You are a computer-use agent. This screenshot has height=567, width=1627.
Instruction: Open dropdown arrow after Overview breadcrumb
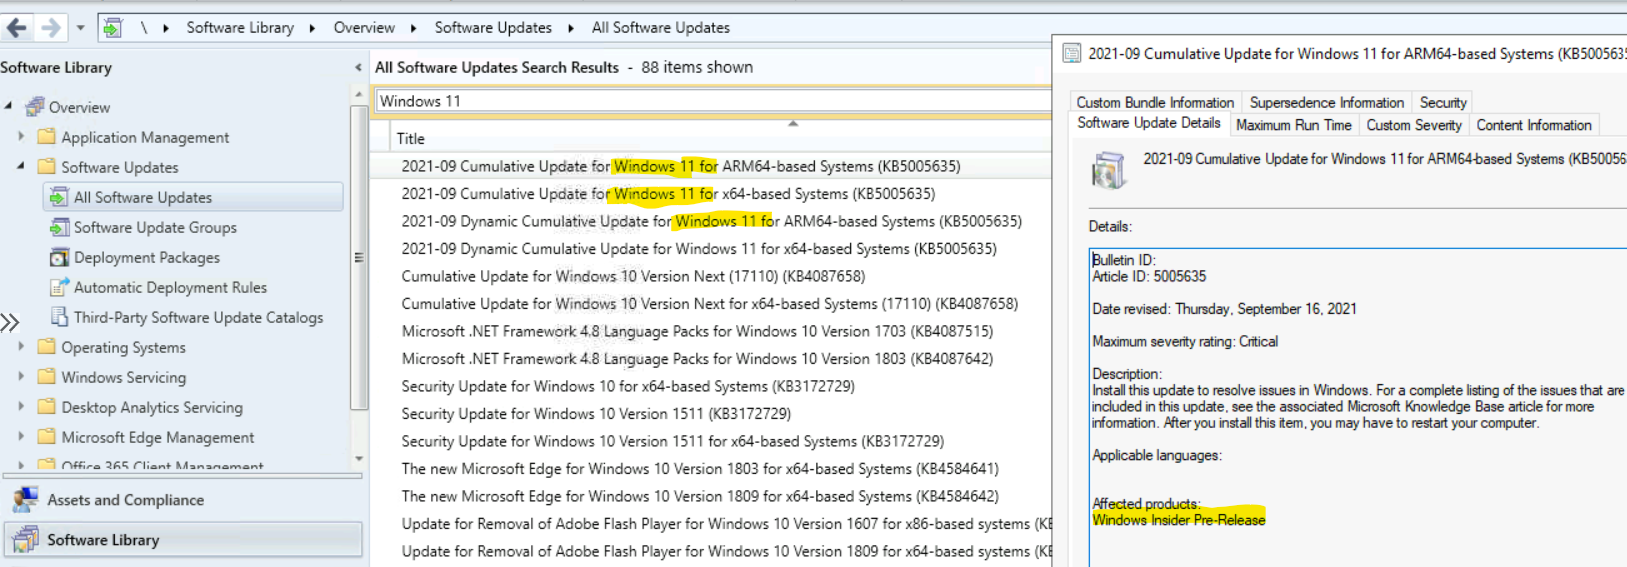tap(413, 28)
